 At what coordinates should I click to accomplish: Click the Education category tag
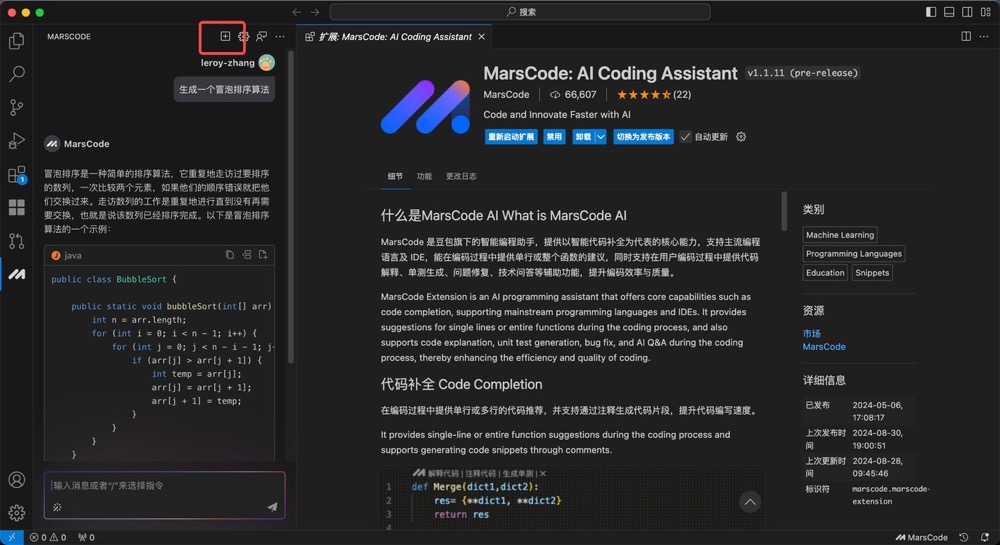click(825, 273)
